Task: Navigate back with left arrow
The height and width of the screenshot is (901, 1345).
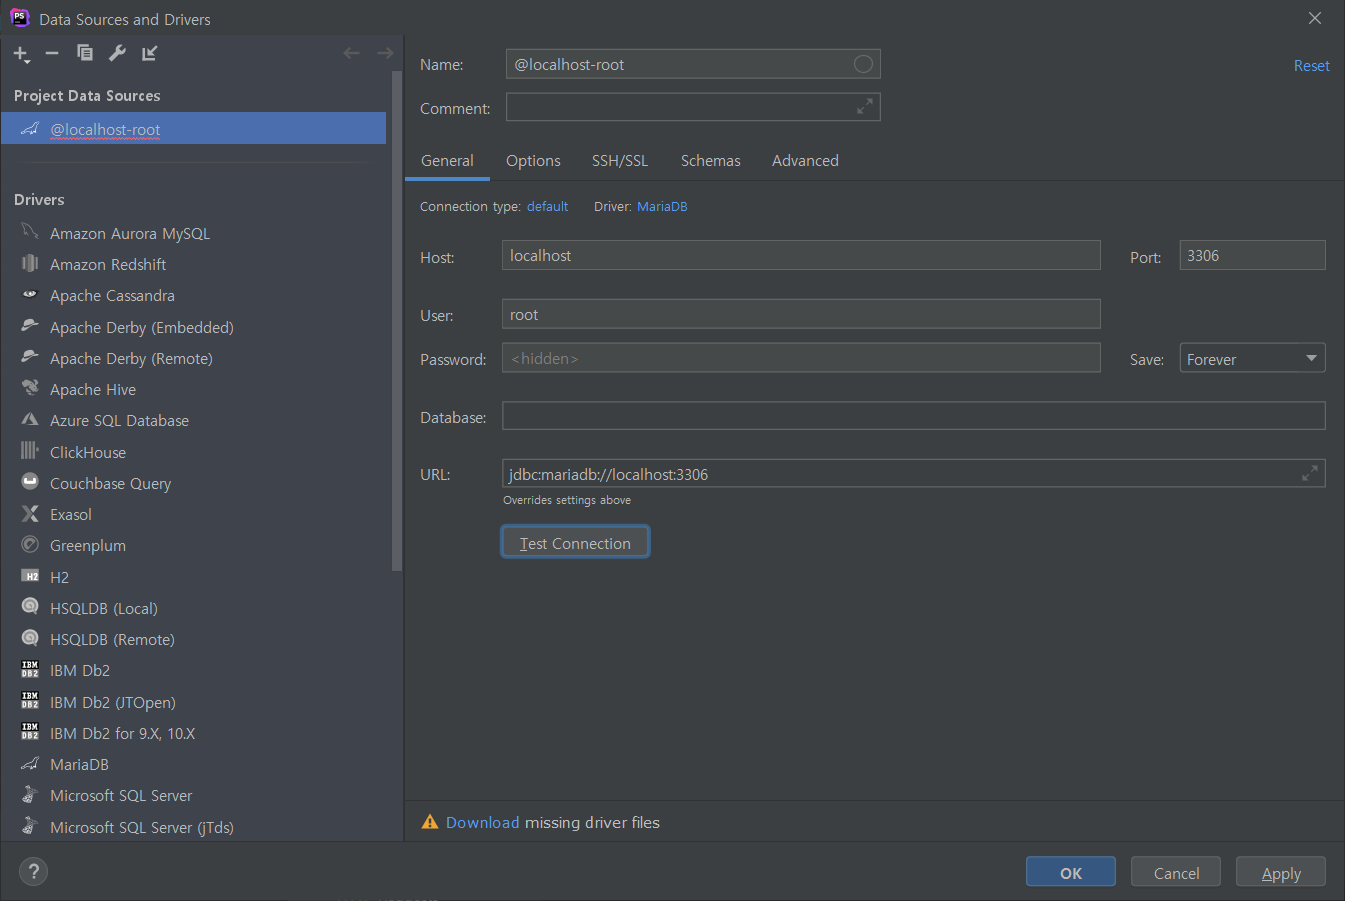Action: pos(351,53)
